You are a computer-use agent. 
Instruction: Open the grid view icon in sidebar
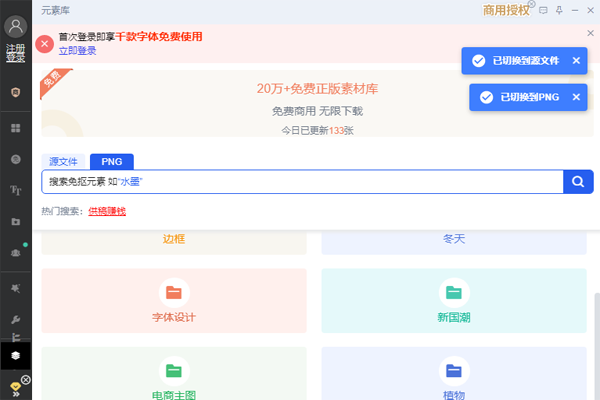point(15,128)
